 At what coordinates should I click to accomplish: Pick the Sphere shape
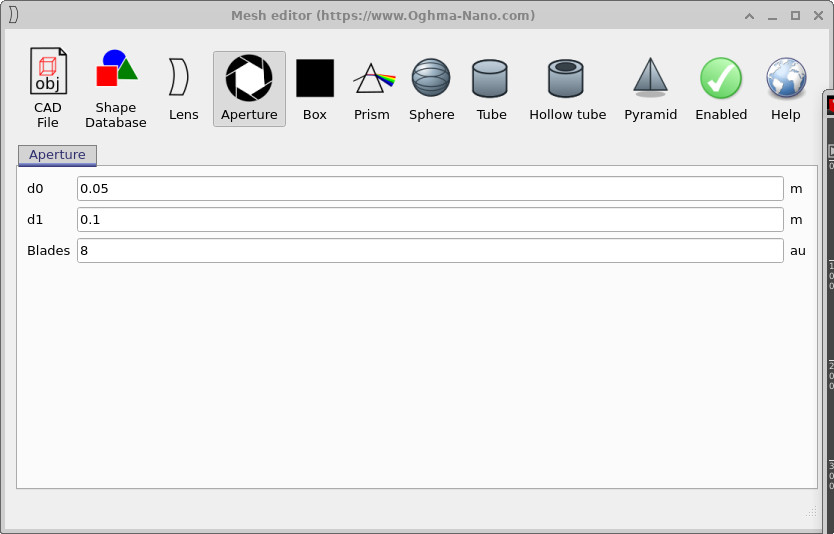click(x=432, y=88)
